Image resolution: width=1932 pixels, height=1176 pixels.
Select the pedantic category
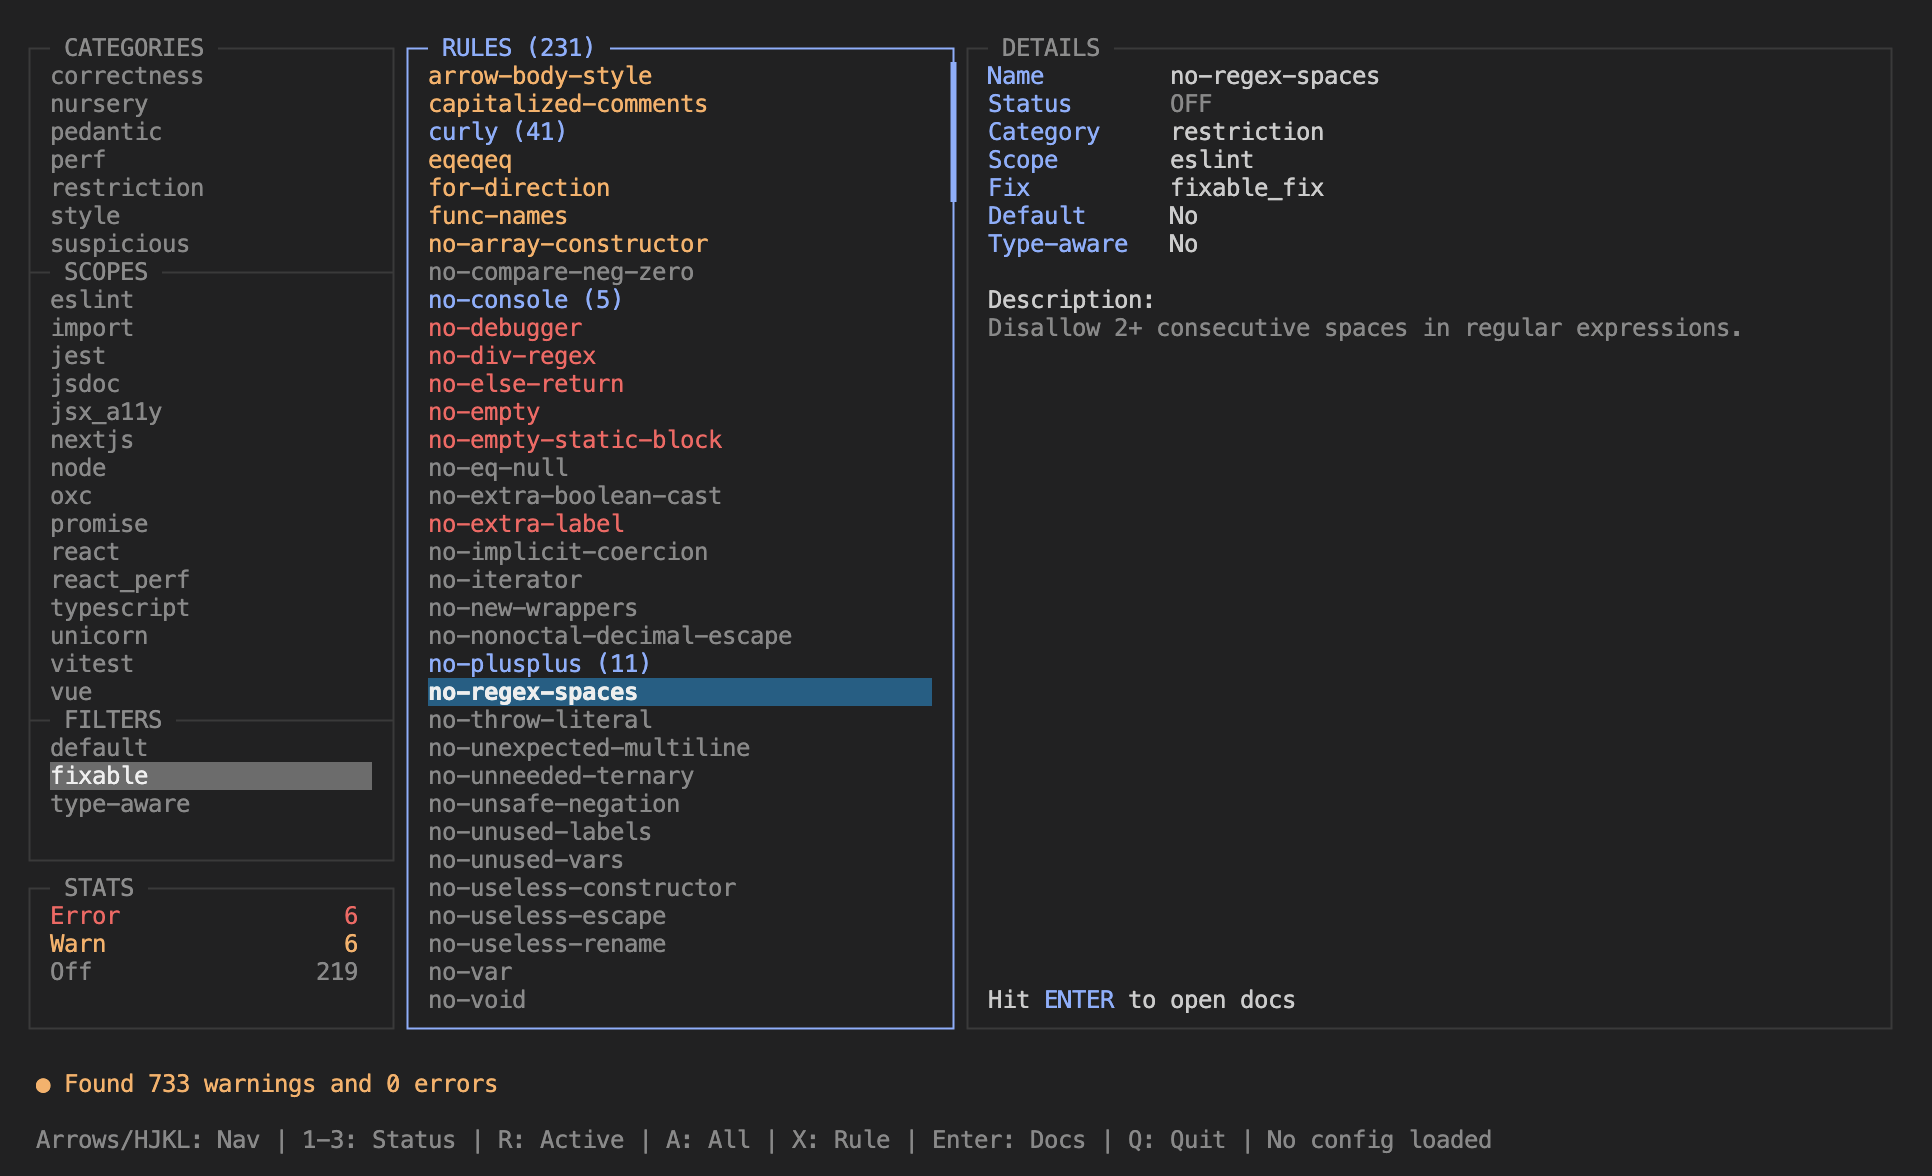point(106,131)
